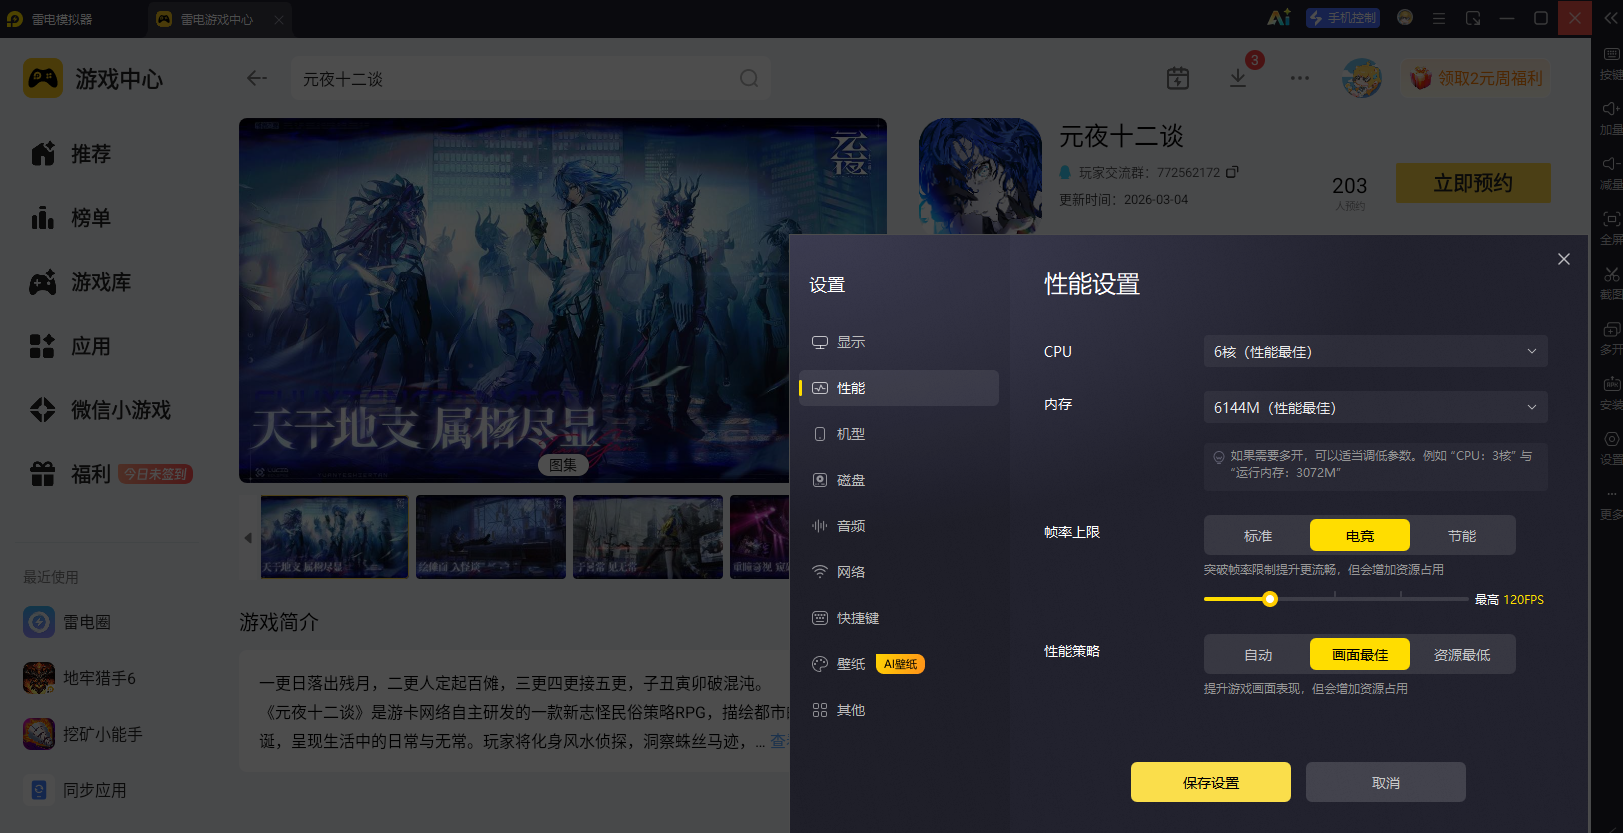
Task: Open 微信小游戏 in game center sidebar
Action: pyautogui.click(x=101, y=410)
